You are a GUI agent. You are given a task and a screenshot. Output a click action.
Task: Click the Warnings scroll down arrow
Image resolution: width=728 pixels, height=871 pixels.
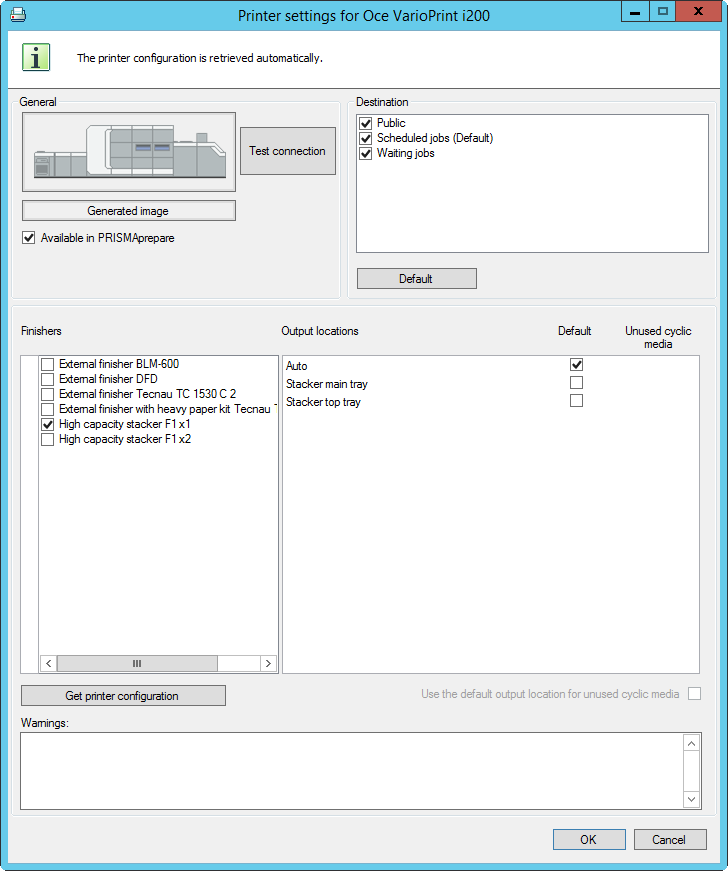[x=691, y=799]
